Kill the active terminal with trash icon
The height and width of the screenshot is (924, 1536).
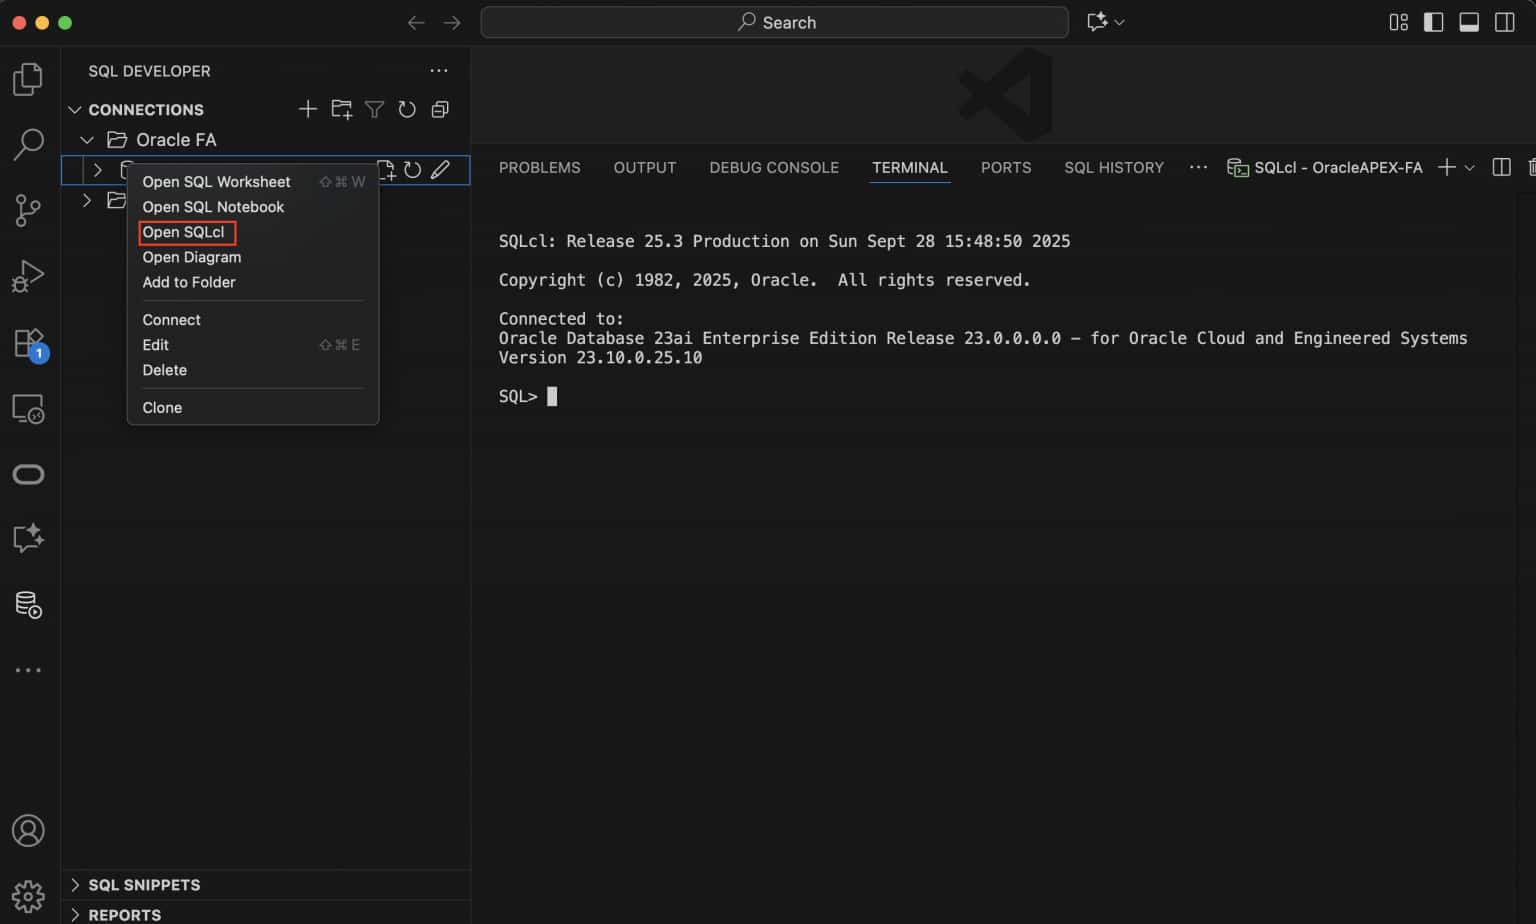(x=1532, y=167)
